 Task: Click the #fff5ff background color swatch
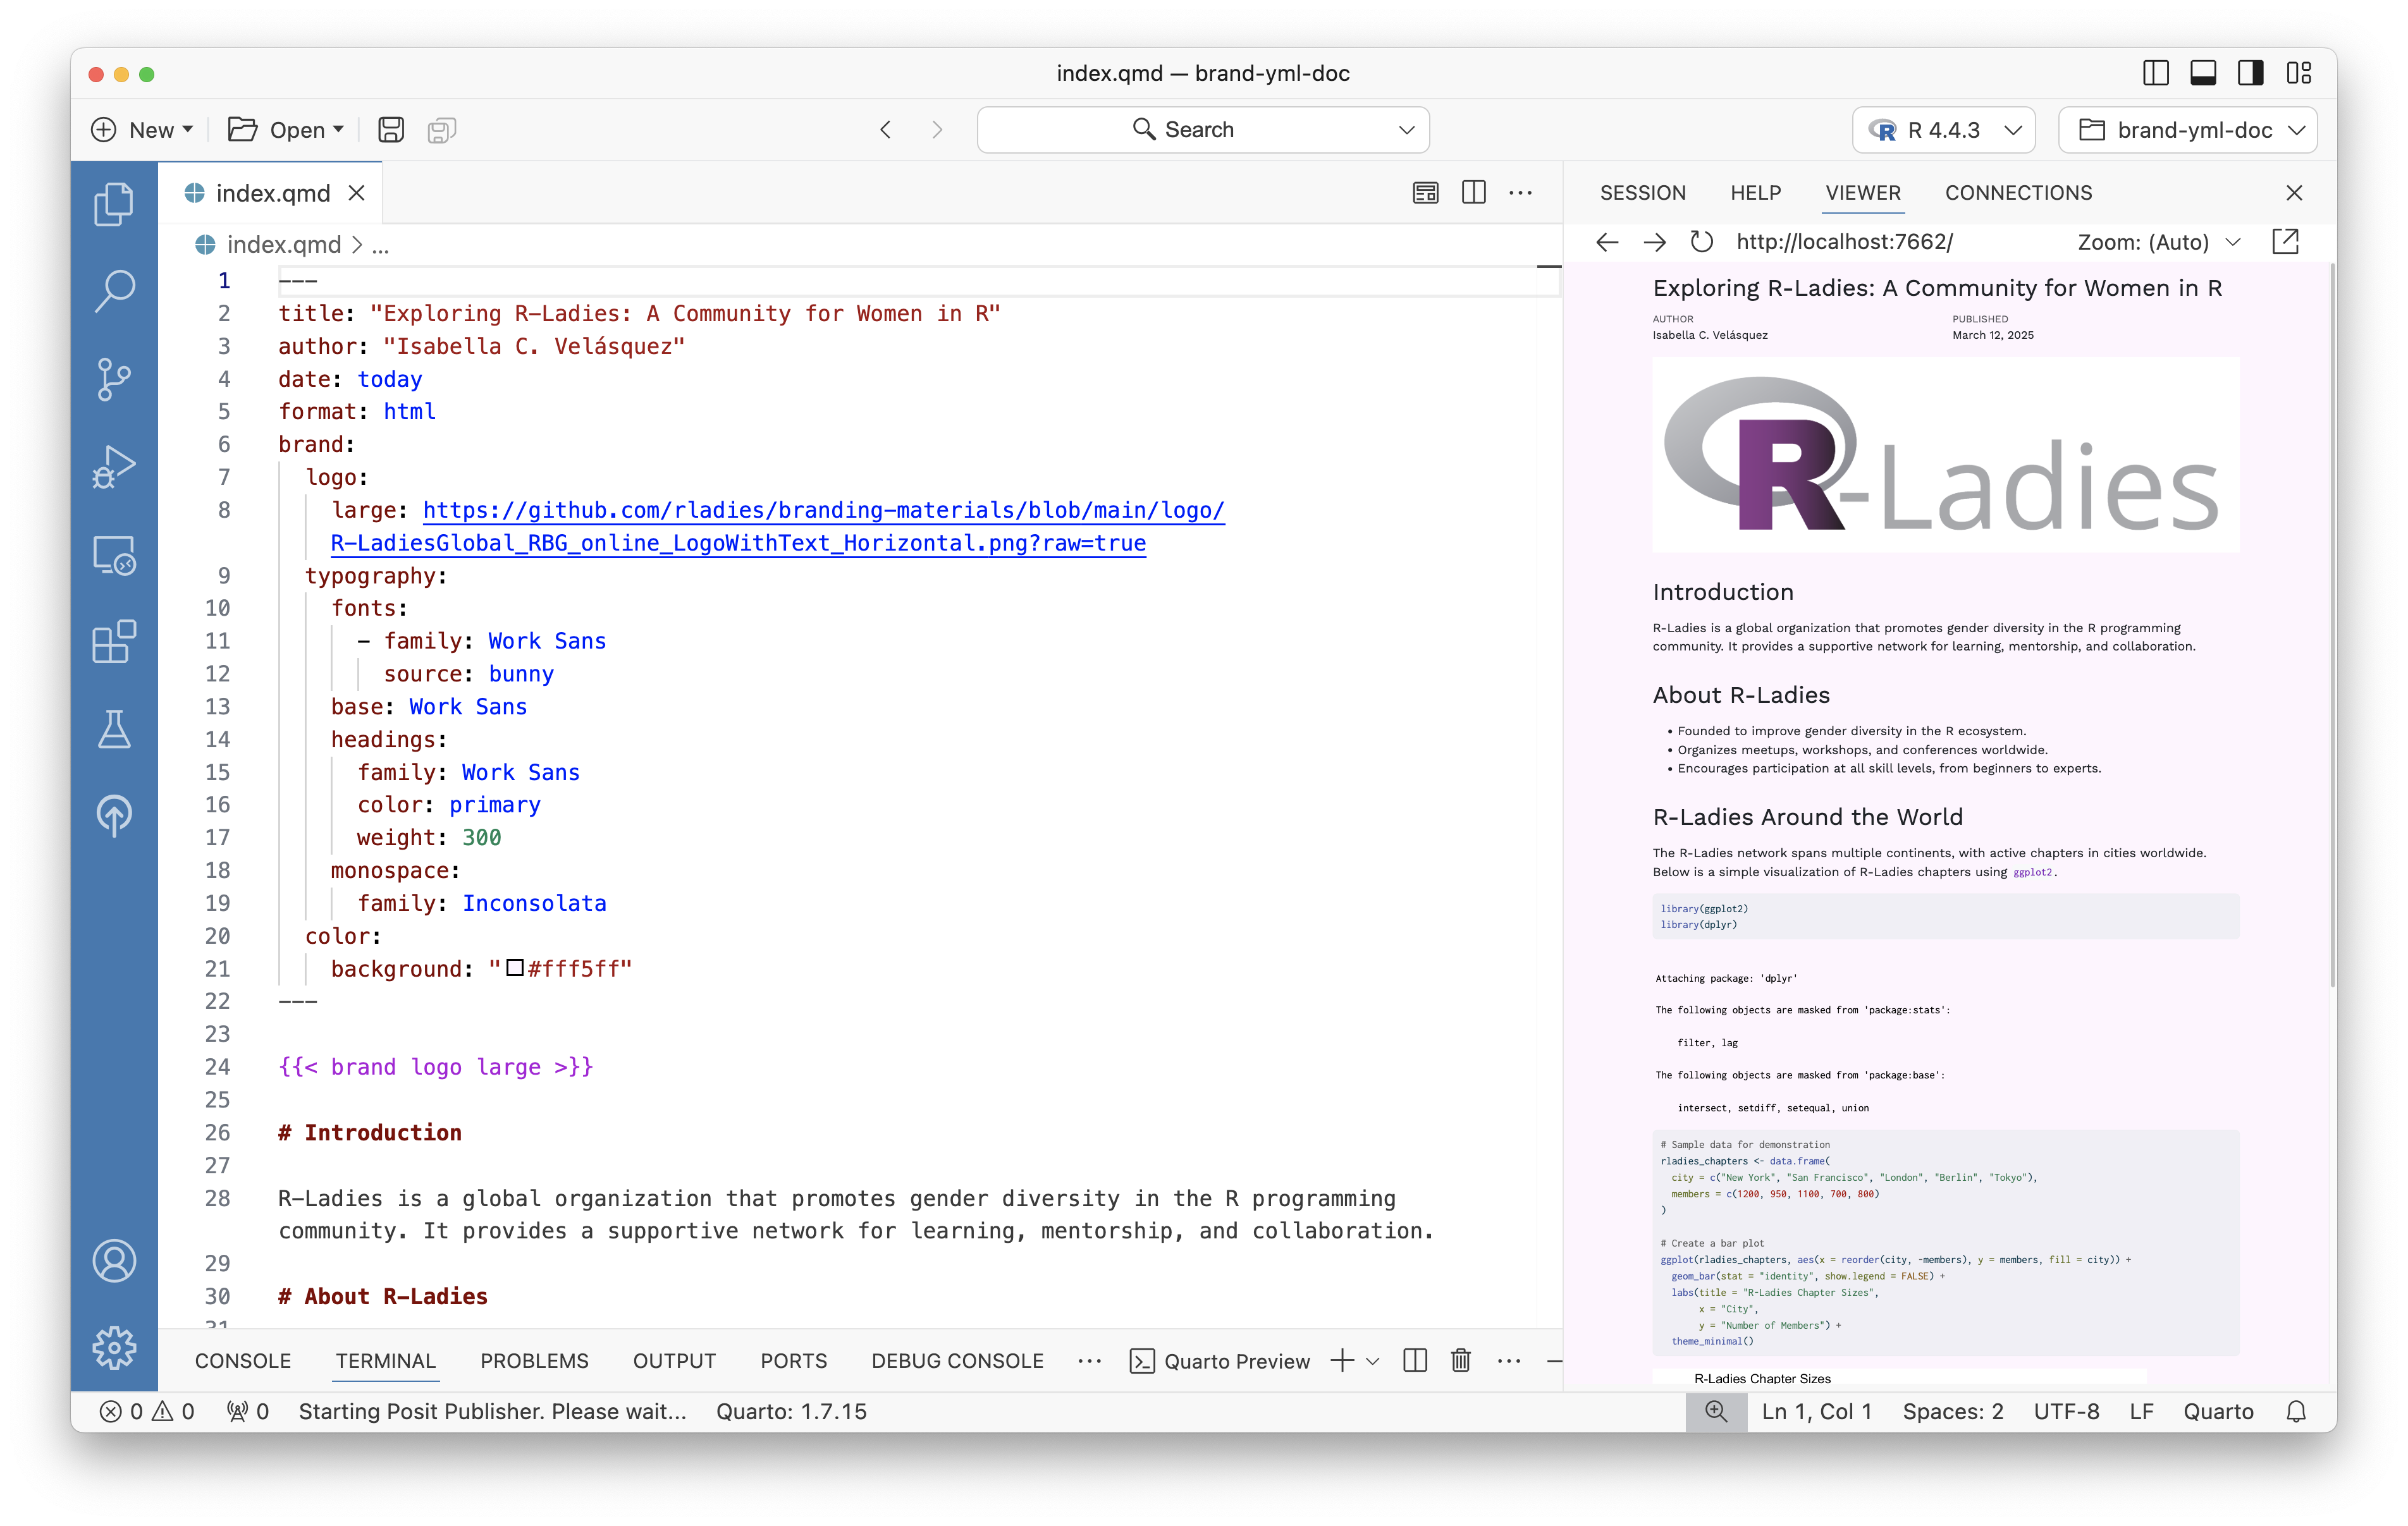(x=515, y=968)
